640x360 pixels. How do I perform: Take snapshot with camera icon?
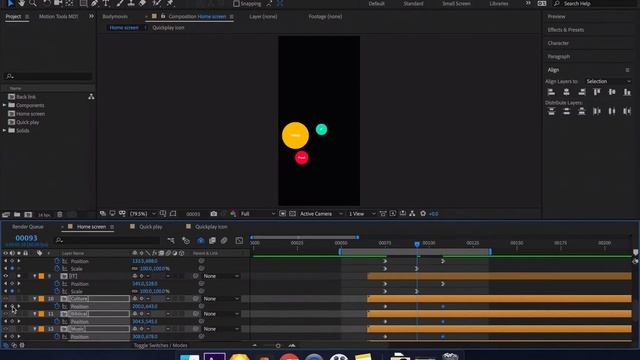click(x=213, y=213)
